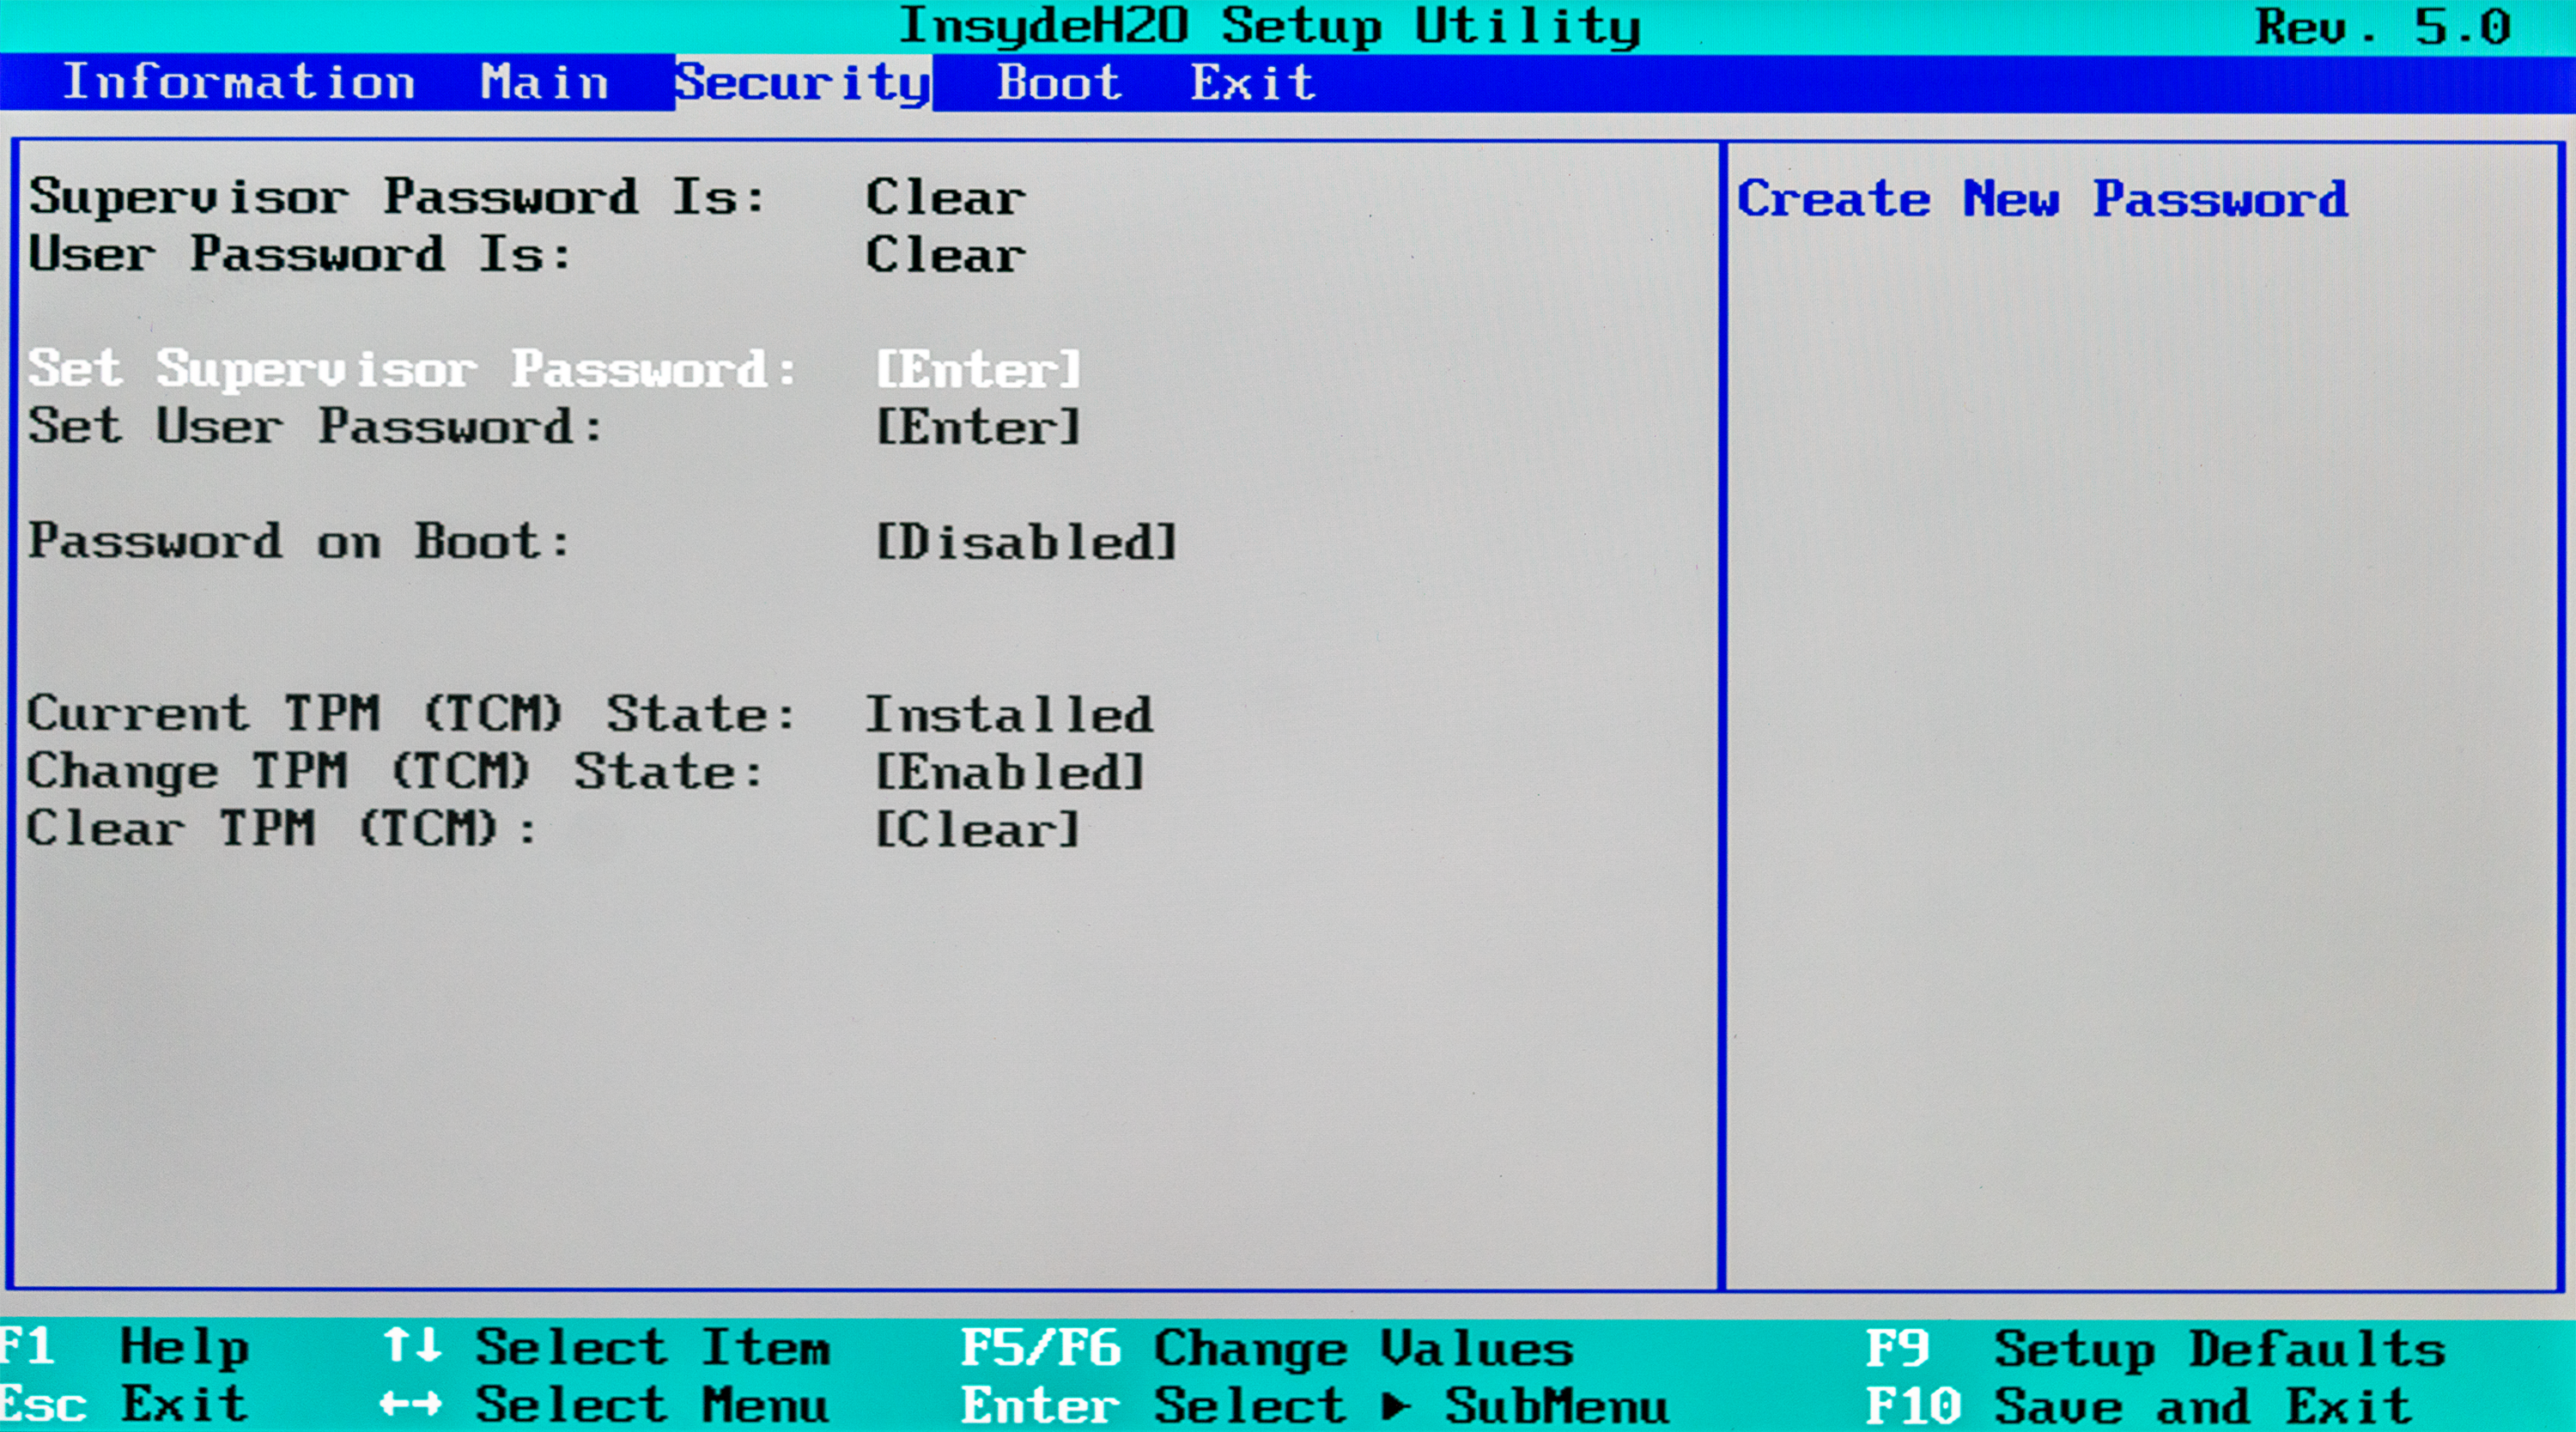The width and height of the screenshot is (2576, 1432).
Task: Toggle Change TPM (TCM) State Enabled value
Action: (1009, 772)
